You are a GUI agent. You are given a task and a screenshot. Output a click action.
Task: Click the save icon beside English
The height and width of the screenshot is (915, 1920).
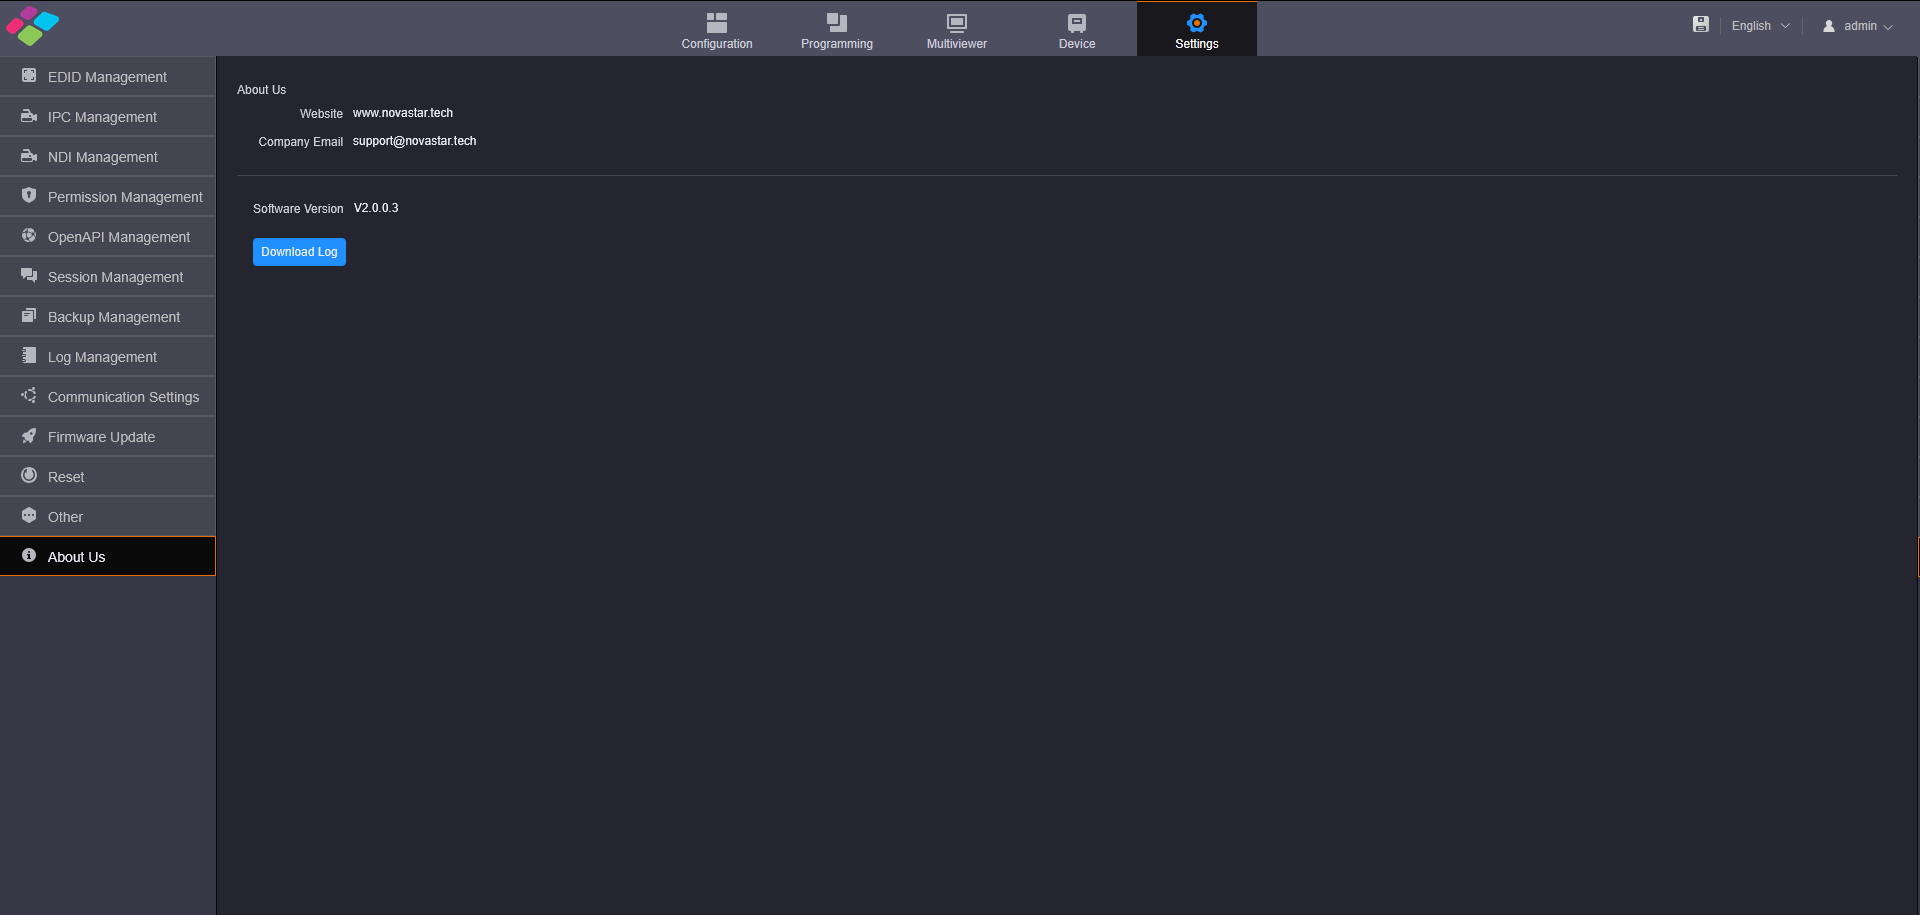tap(1700, 24)
